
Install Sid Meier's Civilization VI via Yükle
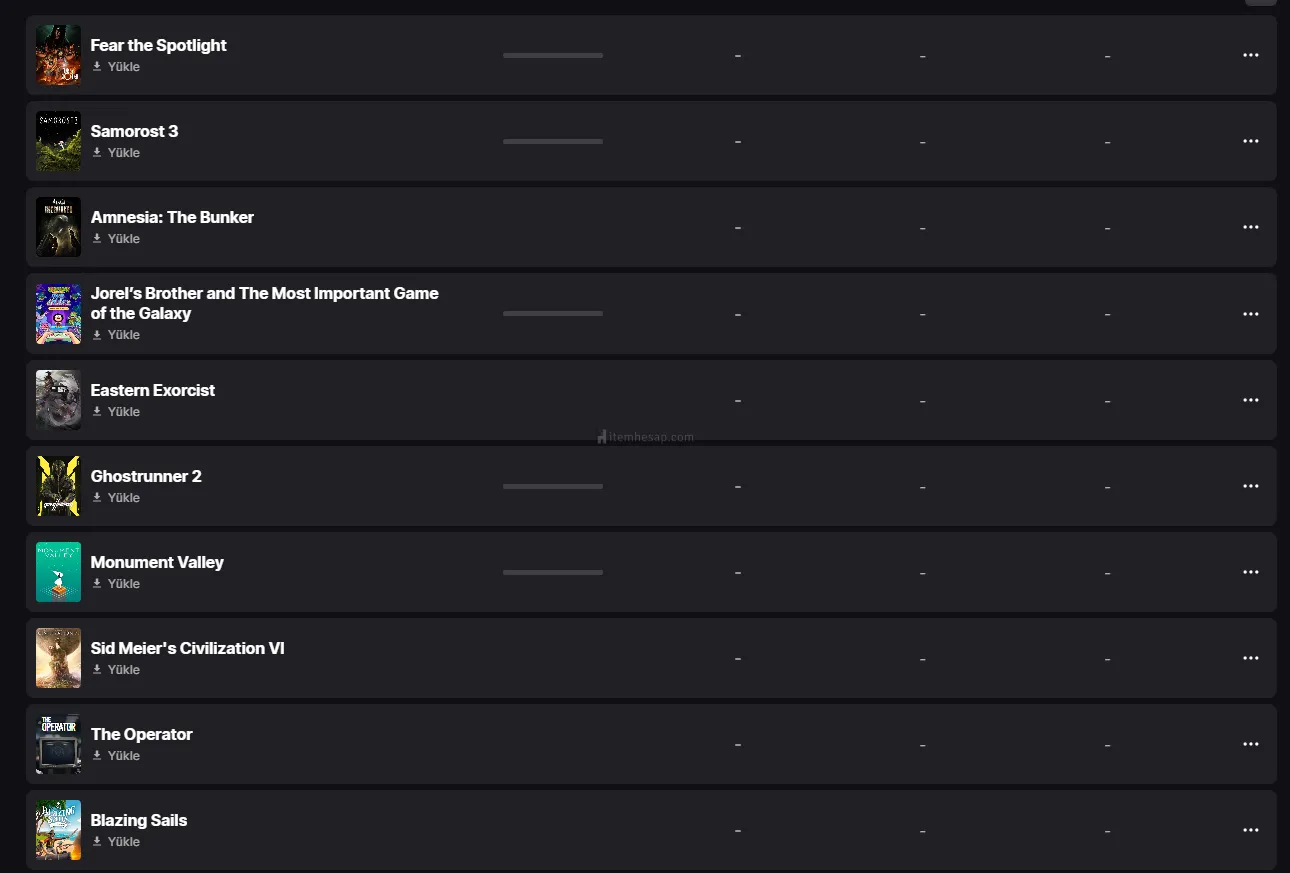[x=116, y=670]
